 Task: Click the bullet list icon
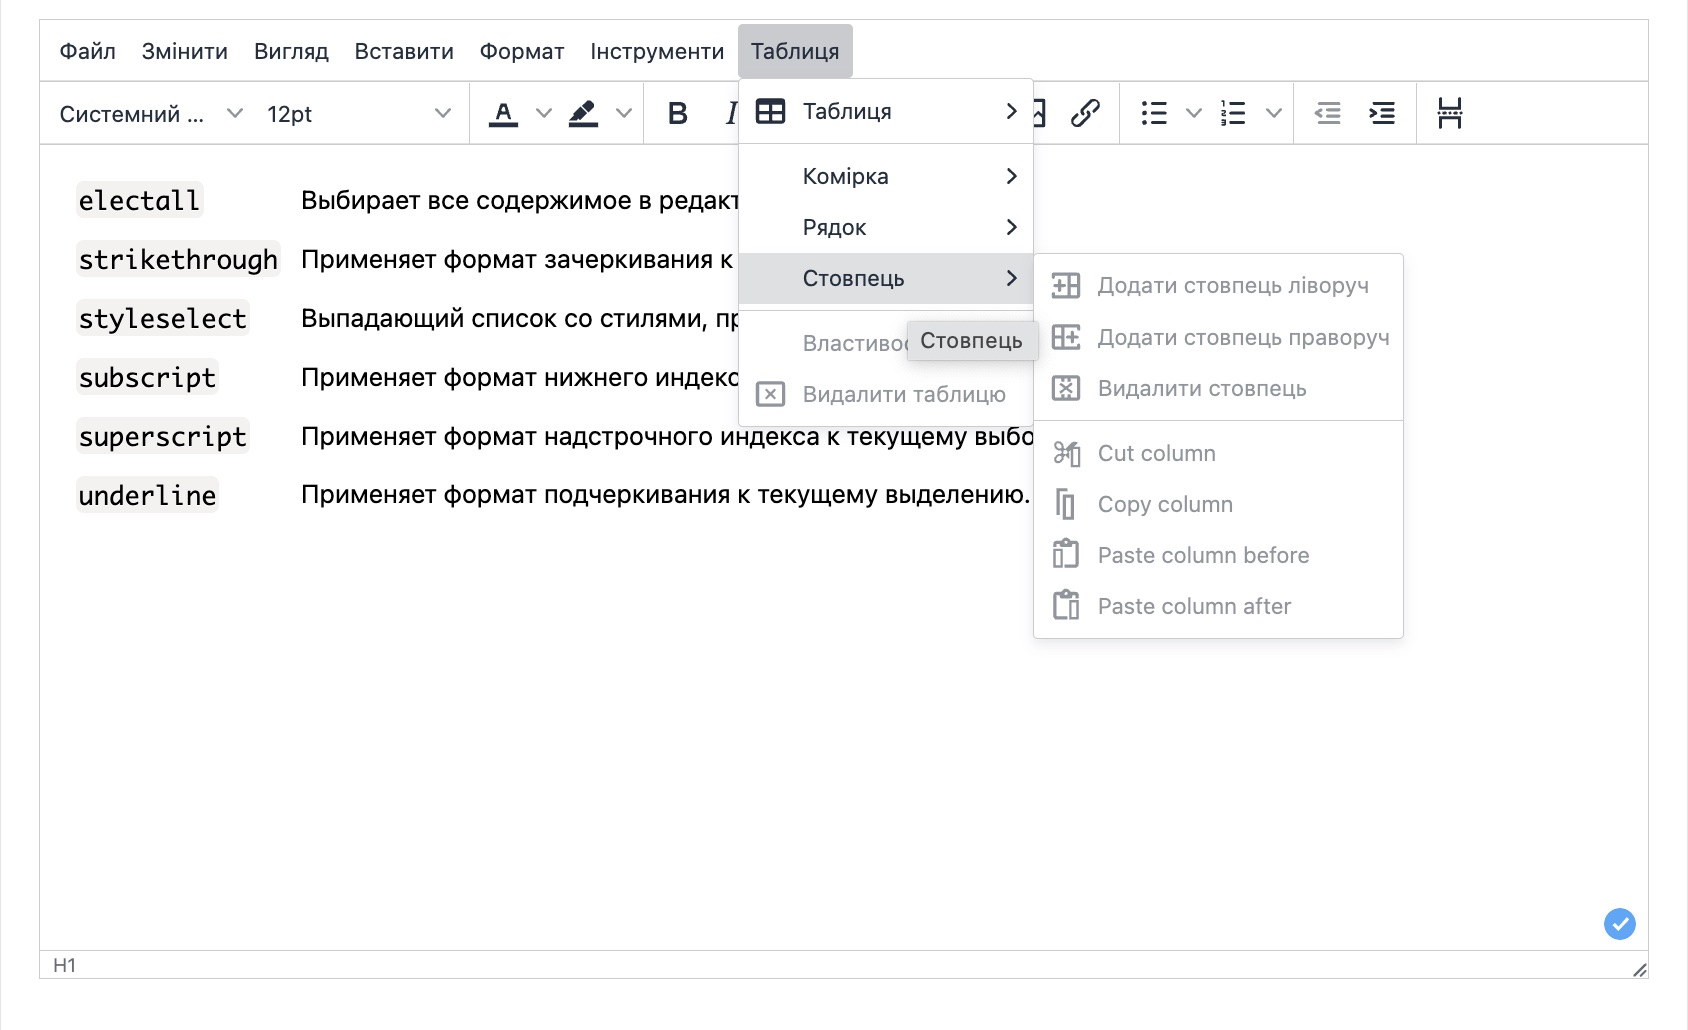[x=1154, y=114]
